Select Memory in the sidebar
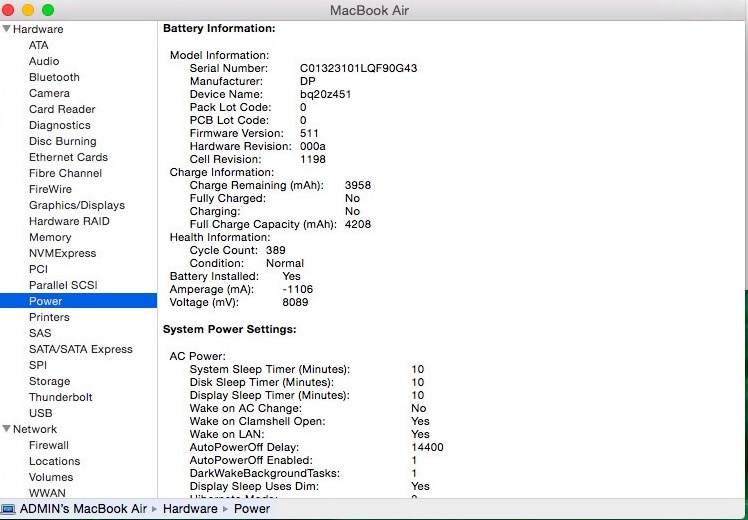 tap(50, 237)
